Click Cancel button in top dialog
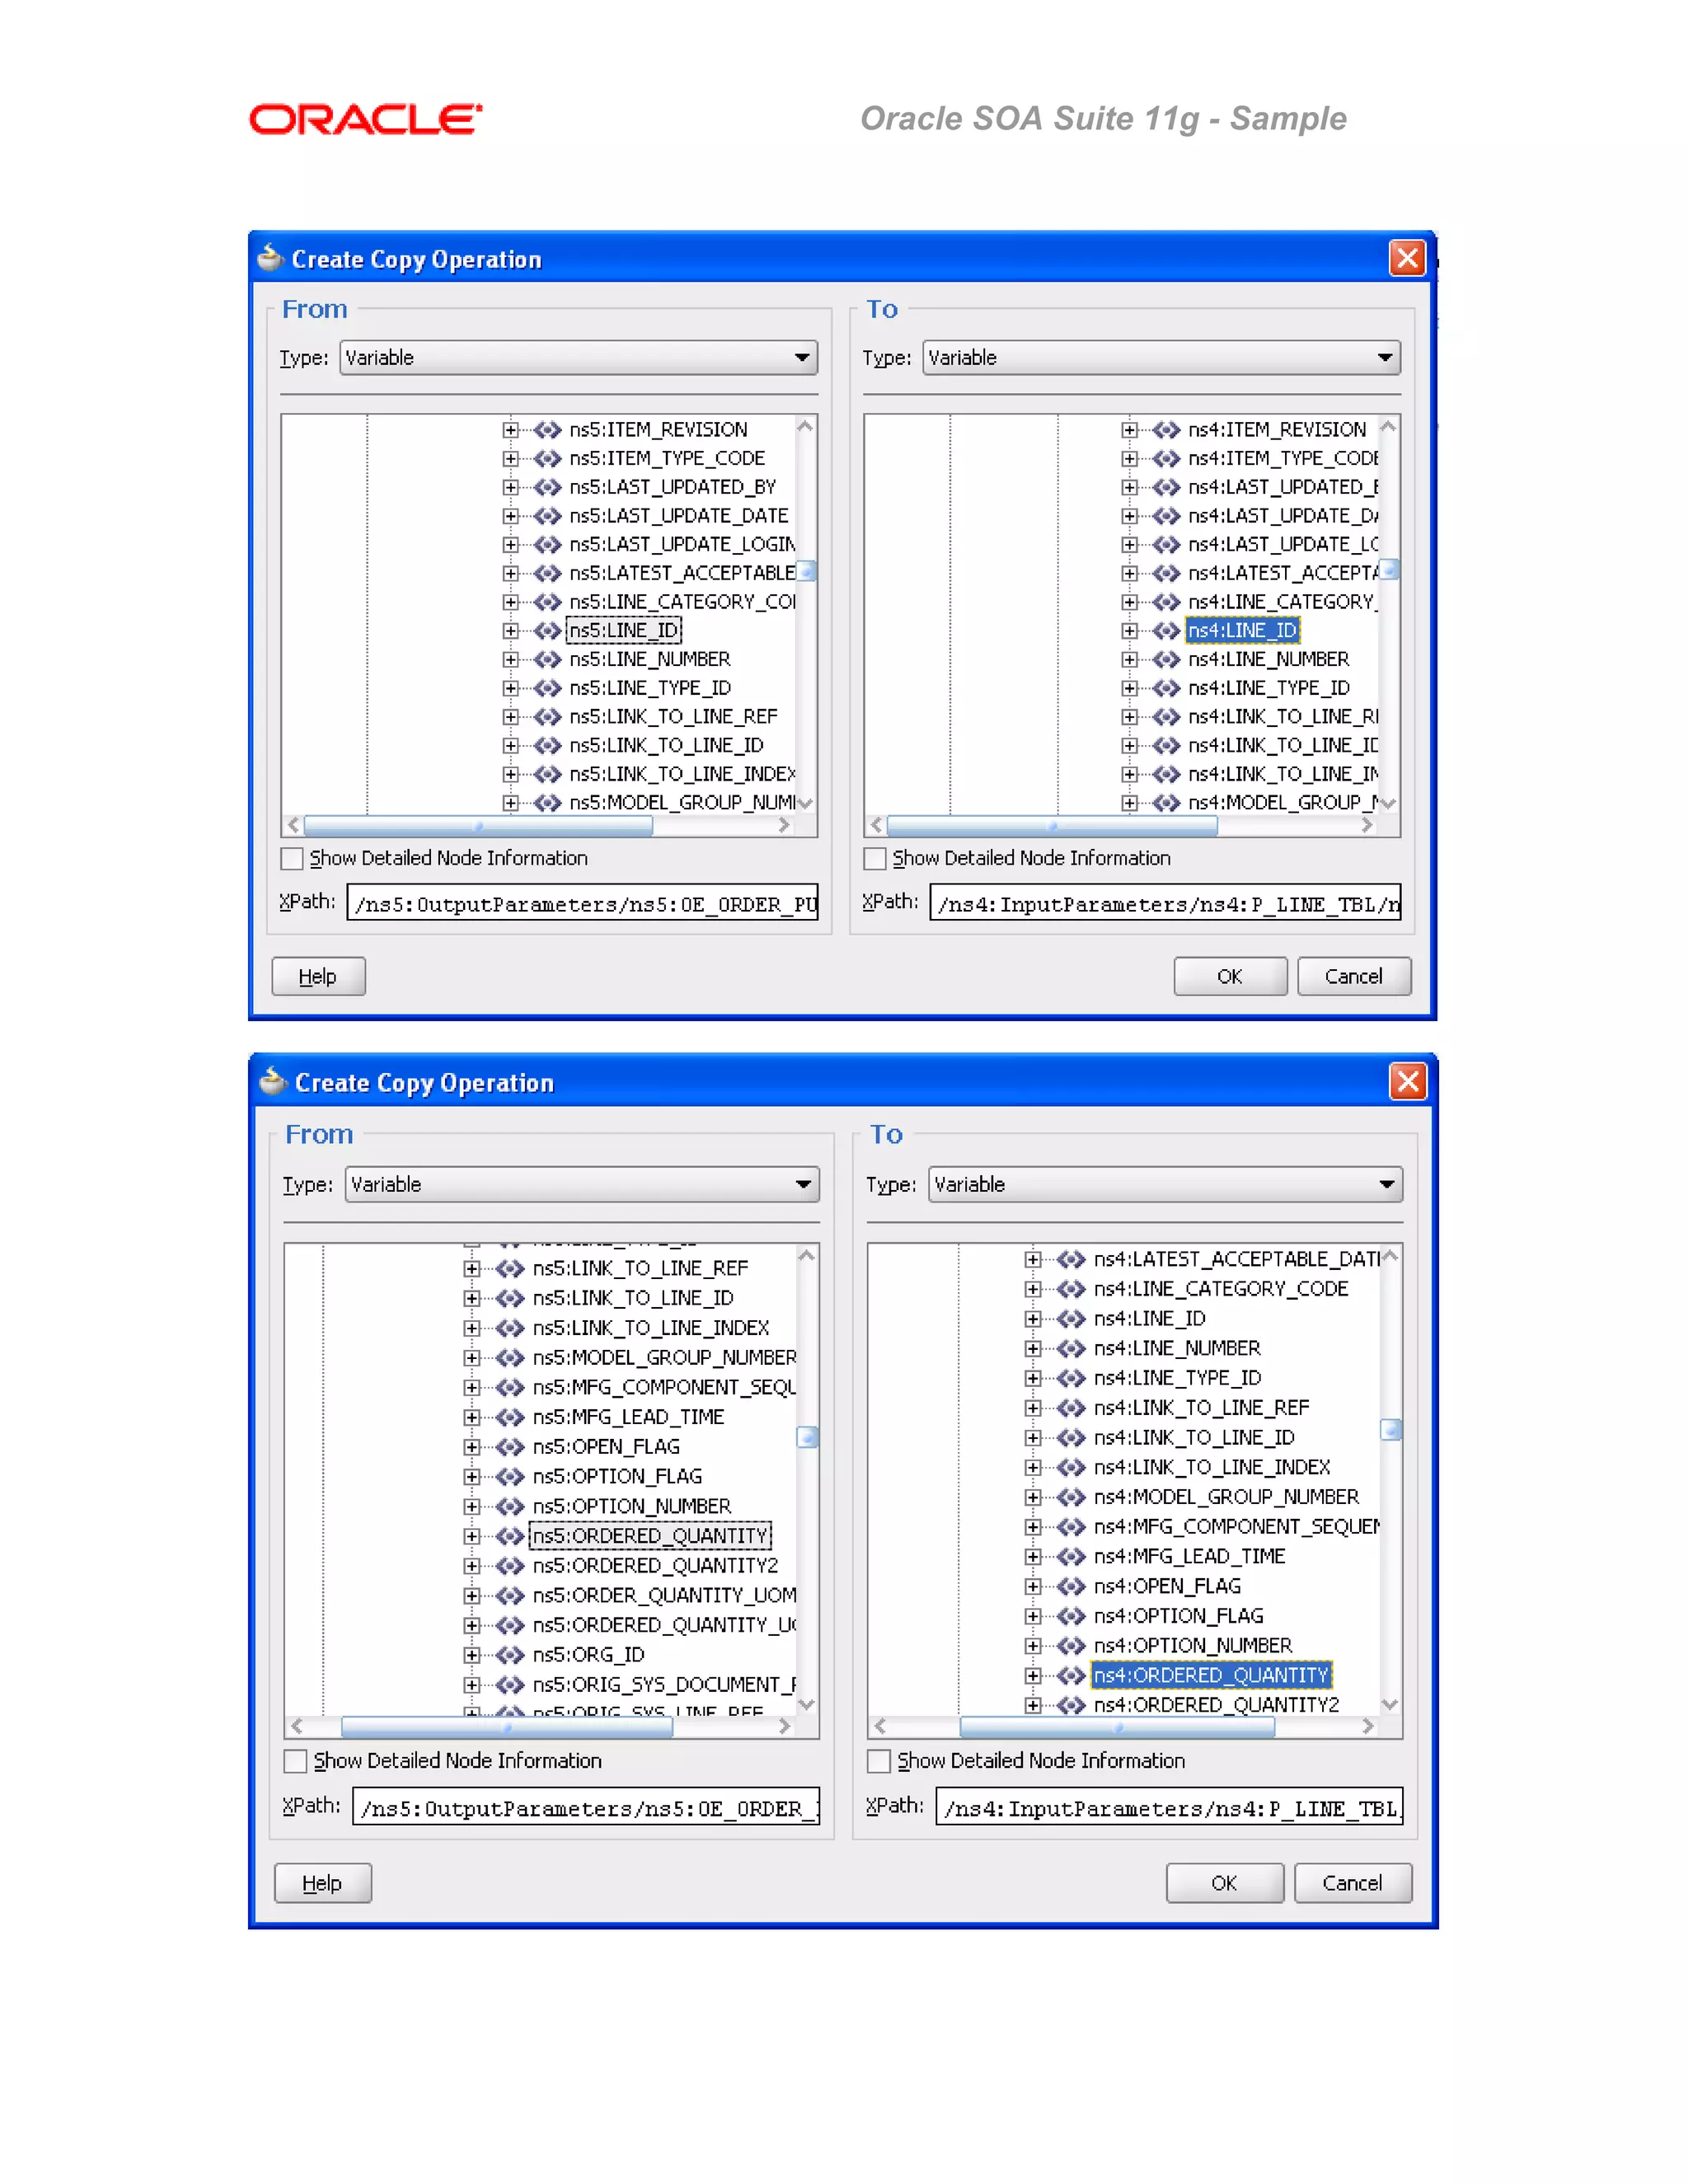The height and width of the screenshot is (2184, 1688). click(x=1354, y=977)
